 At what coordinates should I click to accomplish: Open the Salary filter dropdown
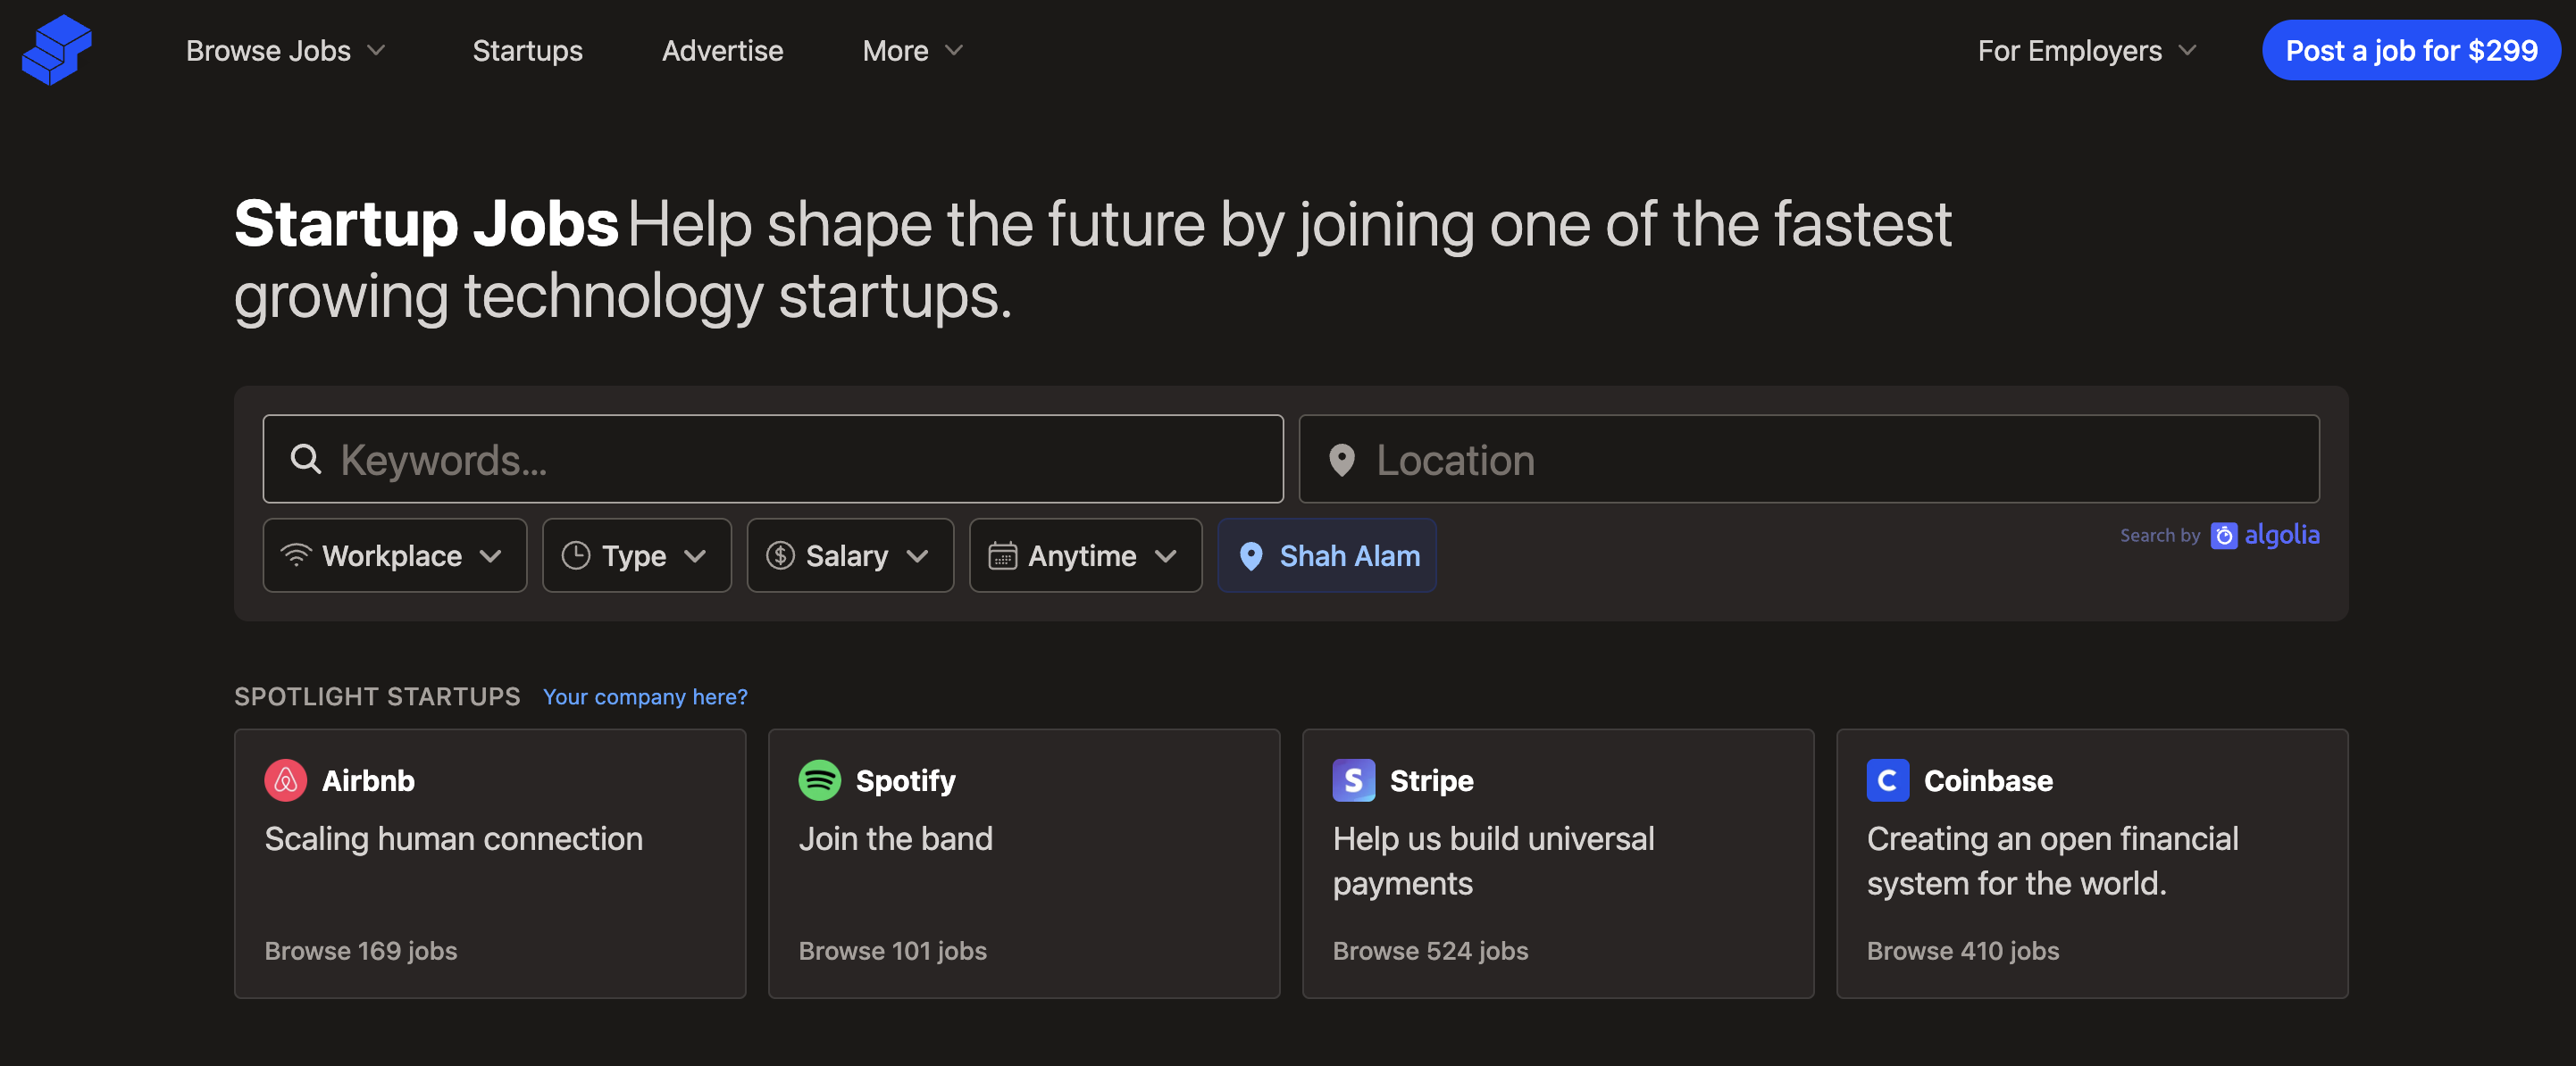coord(849,556)
